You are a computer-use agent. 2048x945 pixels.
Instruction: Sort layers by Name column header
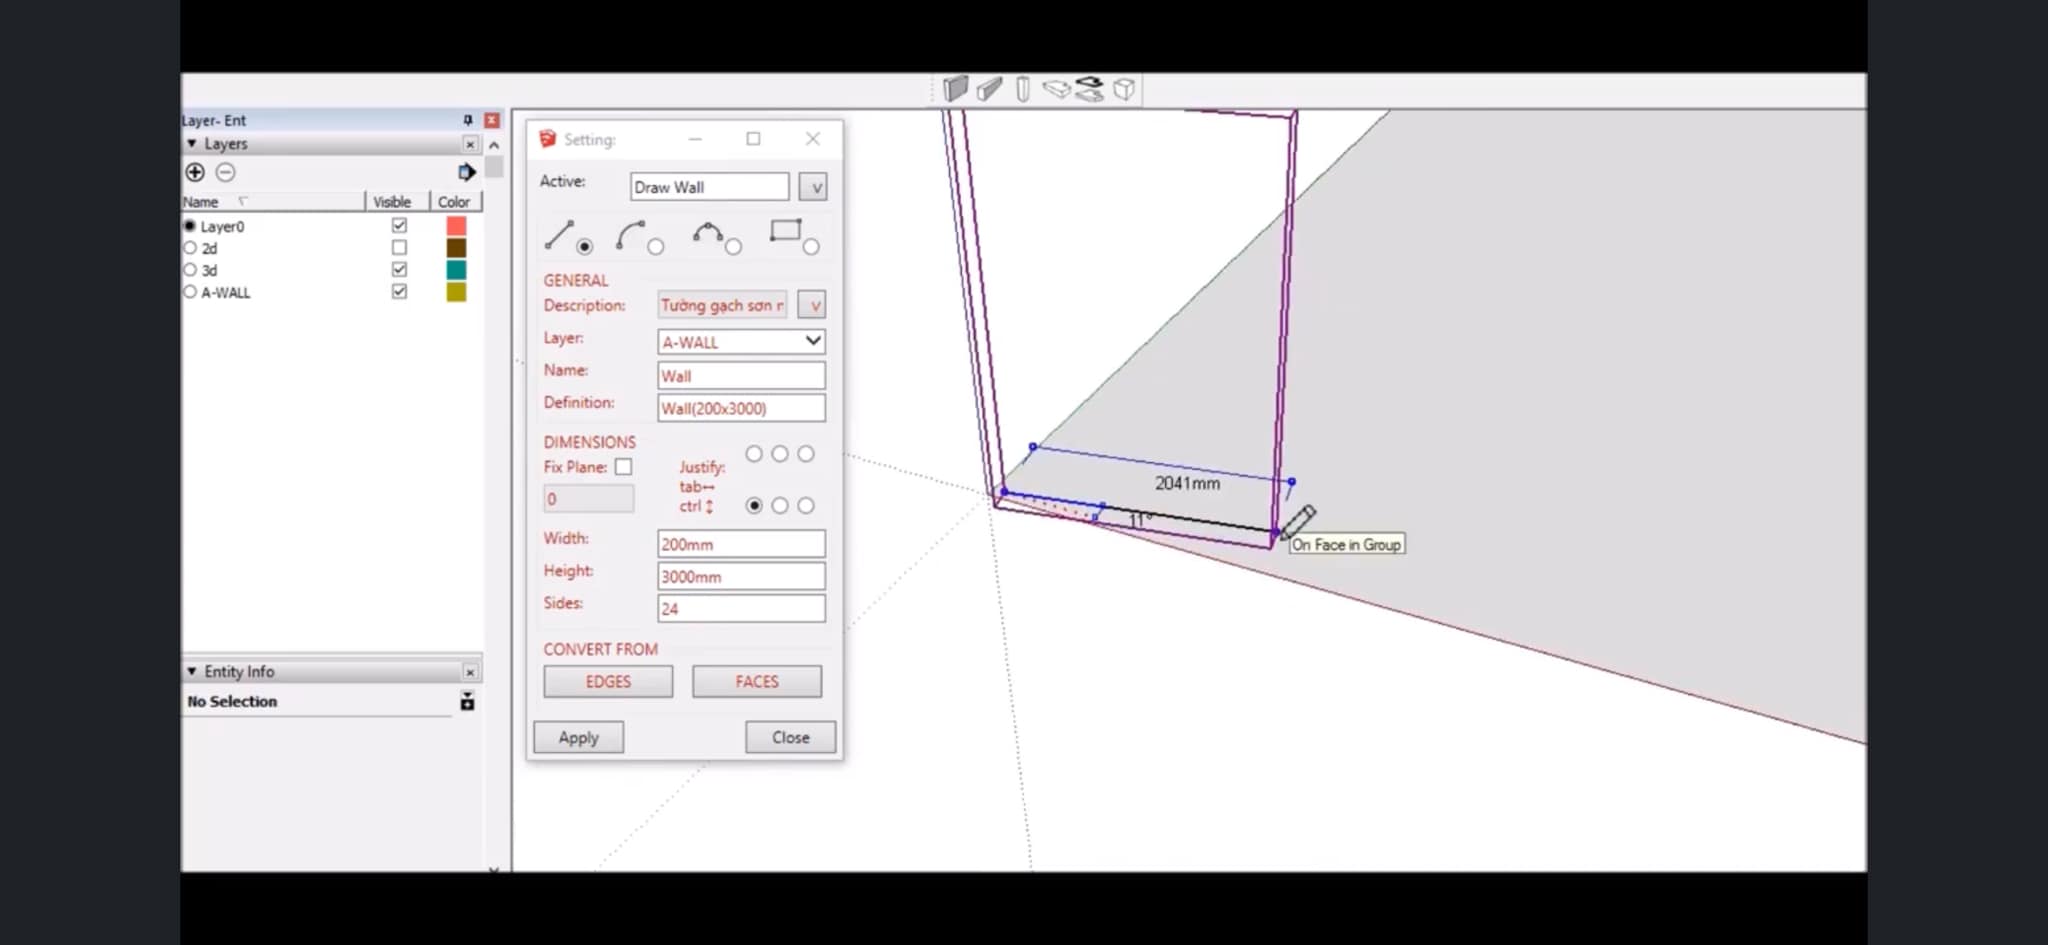(x=272, y=202)
